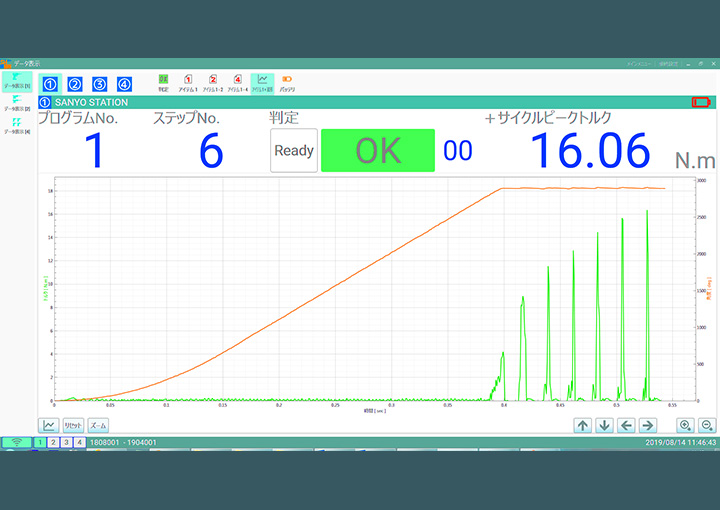Select データ表示 [1] layout in sidebar
The image size is (720, 510).
tap(16, 79)
